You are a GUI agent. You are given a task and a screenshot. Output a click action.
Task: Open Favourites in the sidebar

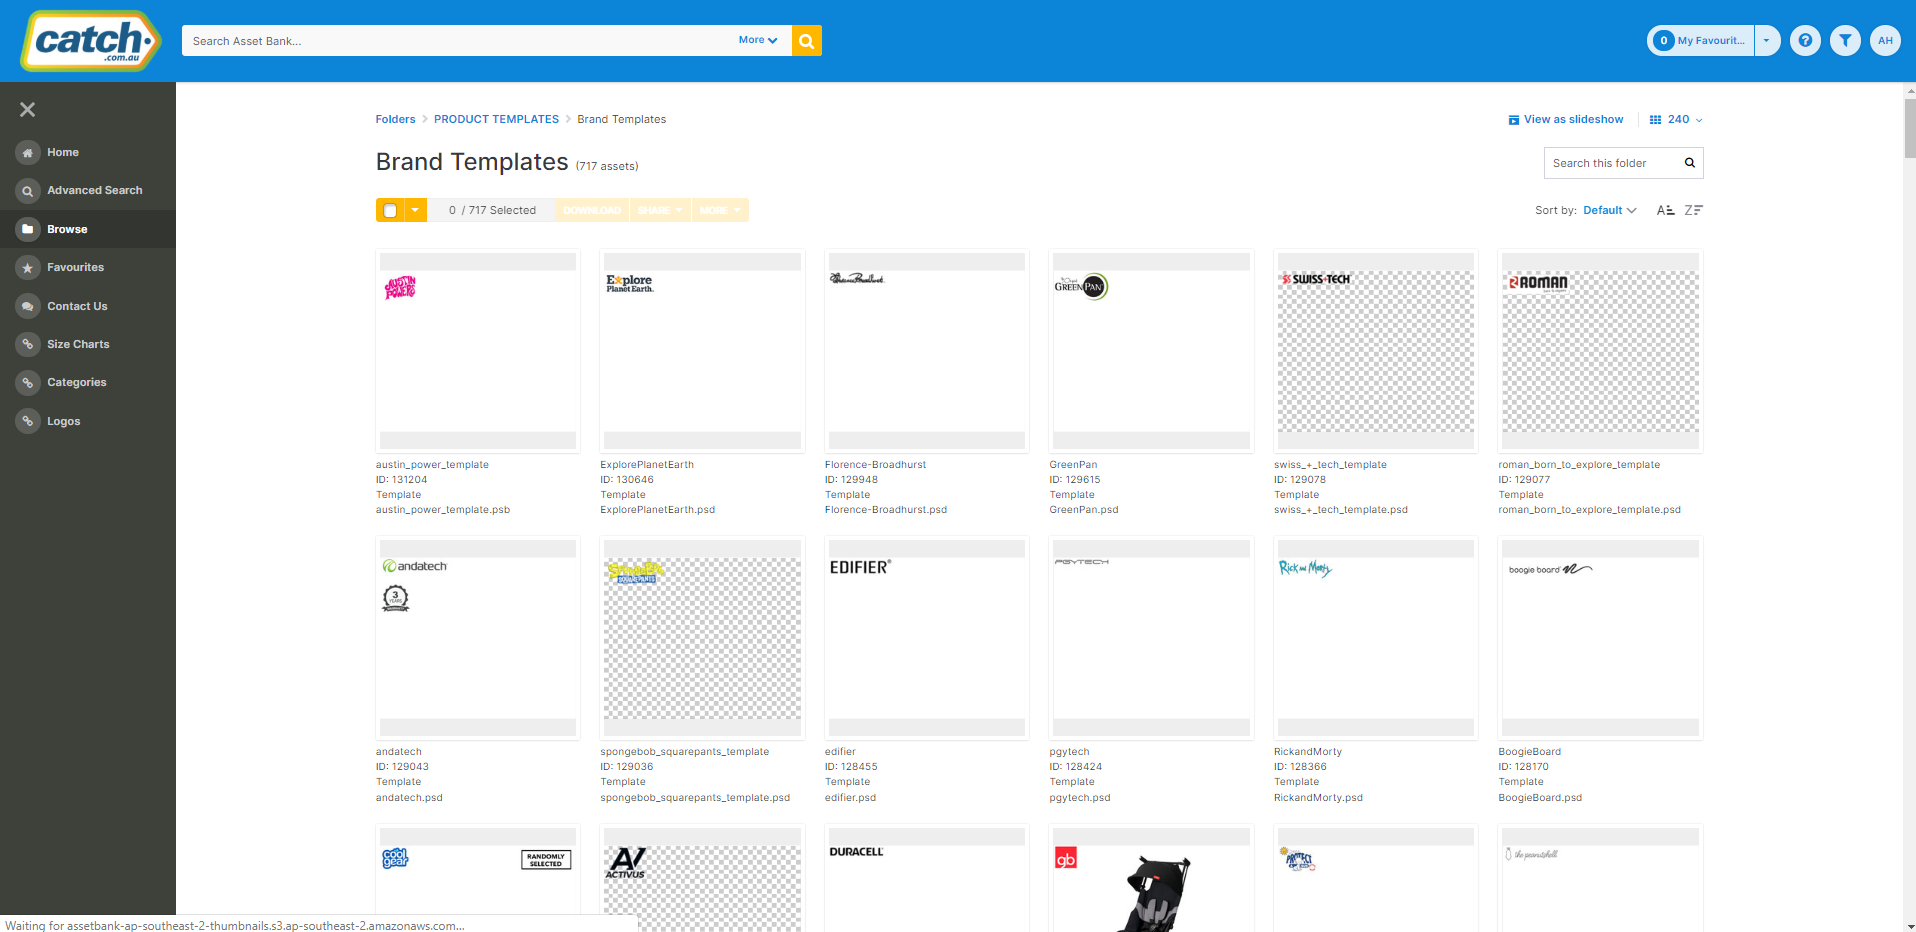[x=76, y=268]
